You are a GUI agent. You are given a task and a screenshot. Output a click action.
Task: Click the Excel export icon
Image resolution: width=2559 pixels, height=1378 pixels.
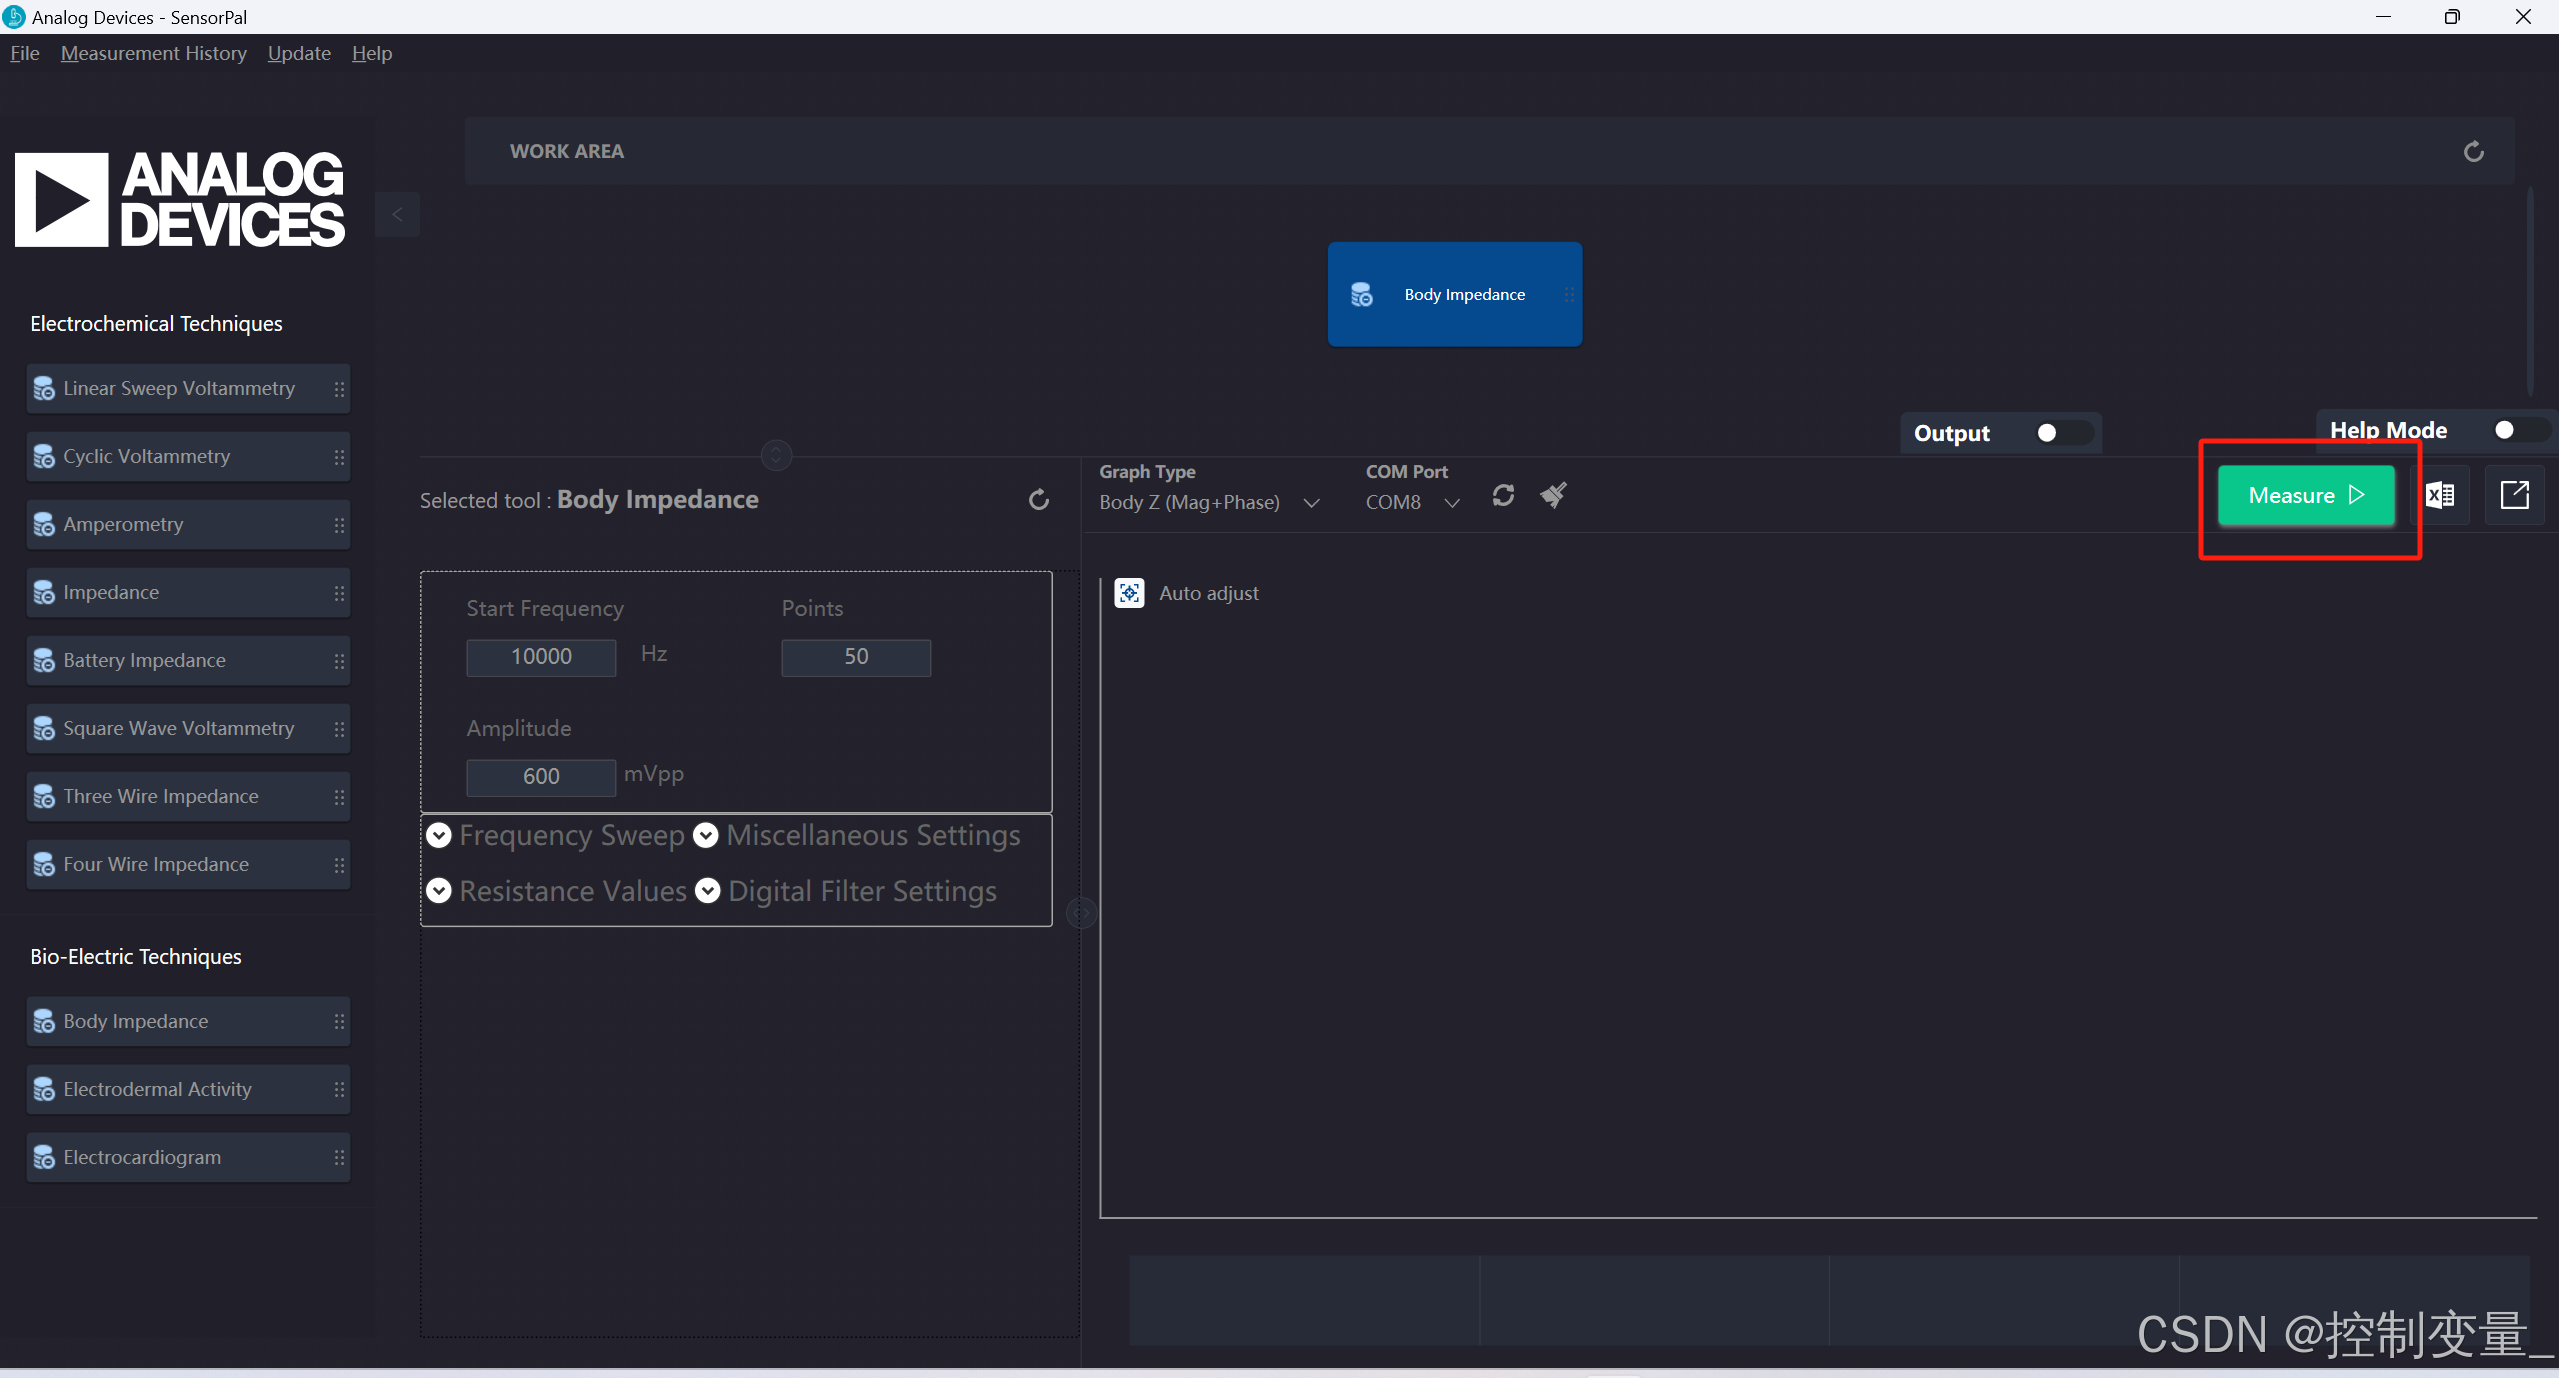pyautogui.click(x=2440, y=495)
